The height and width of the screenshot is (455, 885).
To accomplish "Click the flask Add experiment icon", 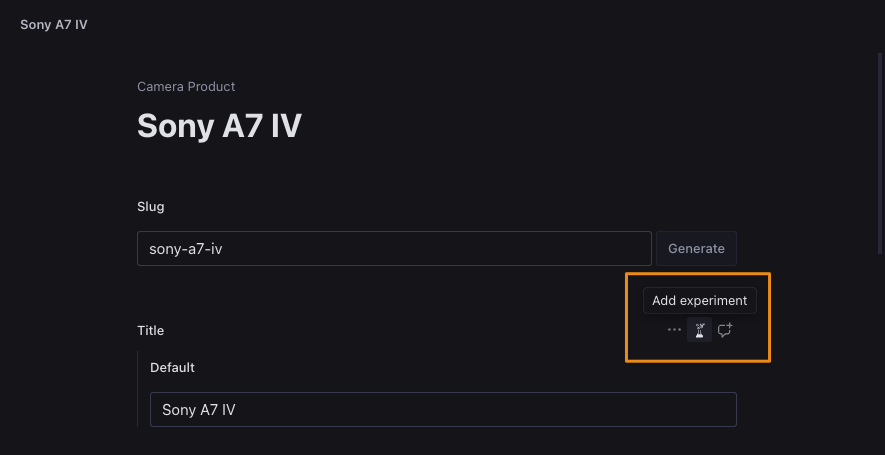I will (x=700, y=330).
